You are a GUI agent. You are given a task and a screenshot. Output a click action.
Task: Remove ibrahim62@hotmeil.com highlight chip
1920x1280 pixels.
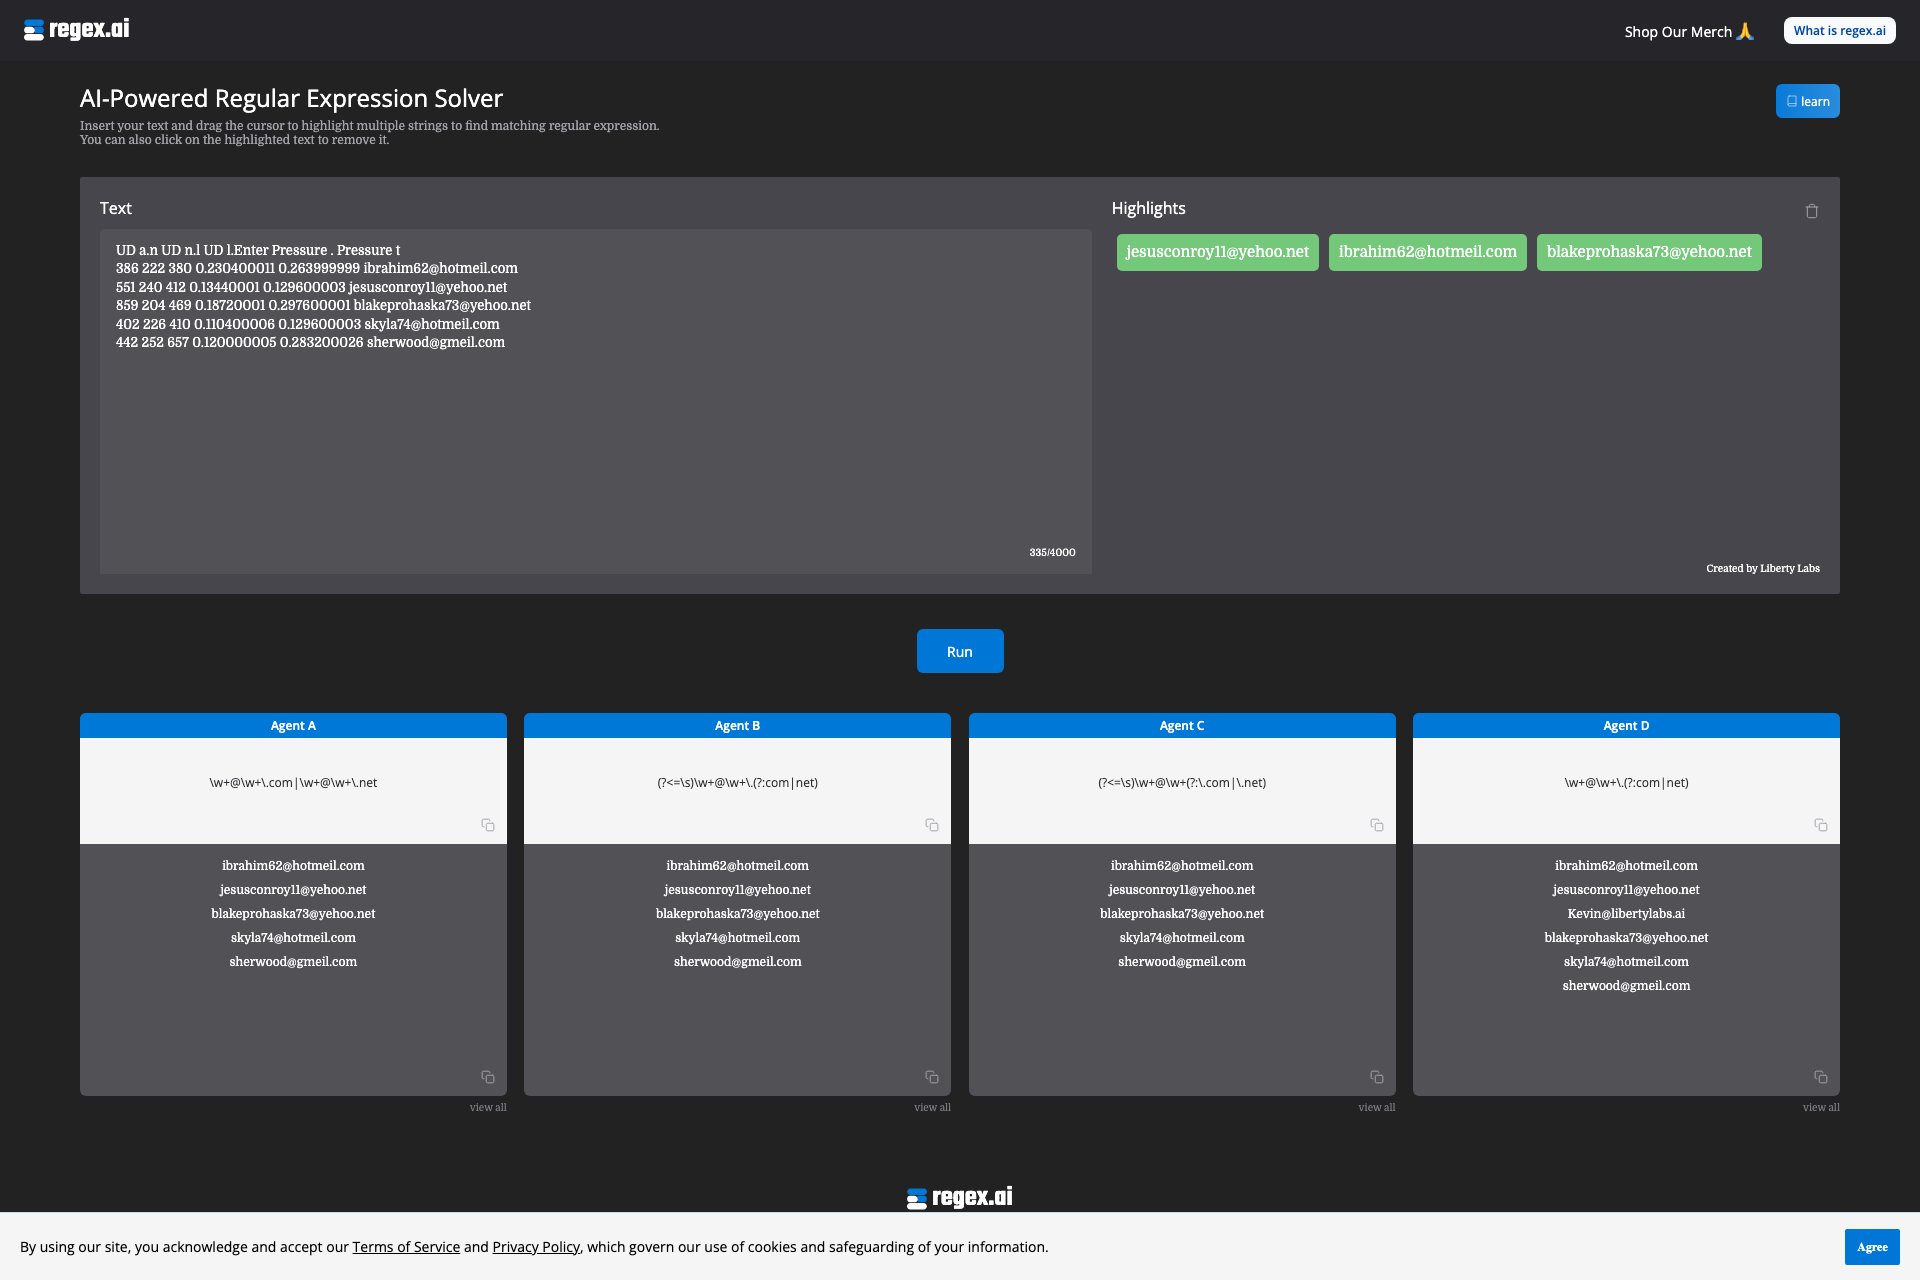tap(1427, 252)
